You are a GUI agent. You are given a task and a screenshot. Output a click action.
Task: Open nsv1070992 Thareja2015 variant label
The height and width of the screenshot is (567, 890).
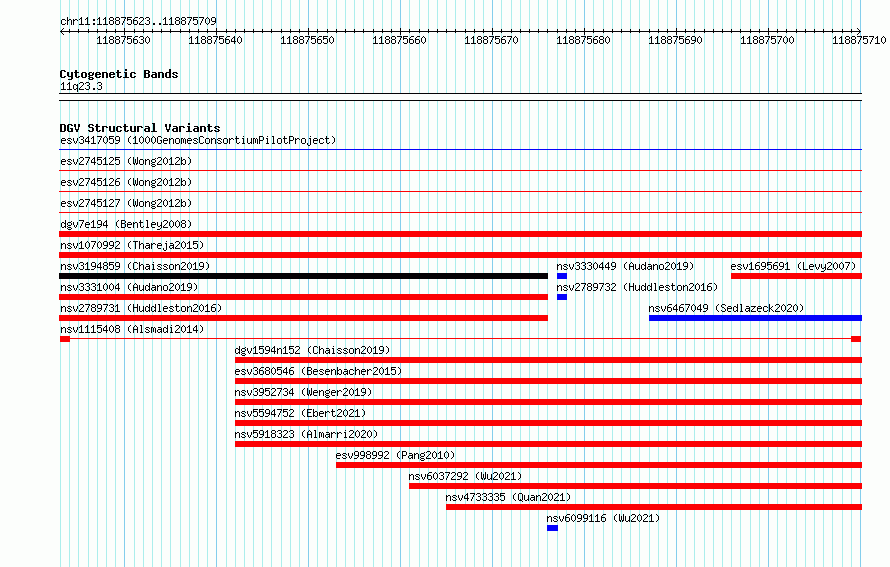click(132, 245)
